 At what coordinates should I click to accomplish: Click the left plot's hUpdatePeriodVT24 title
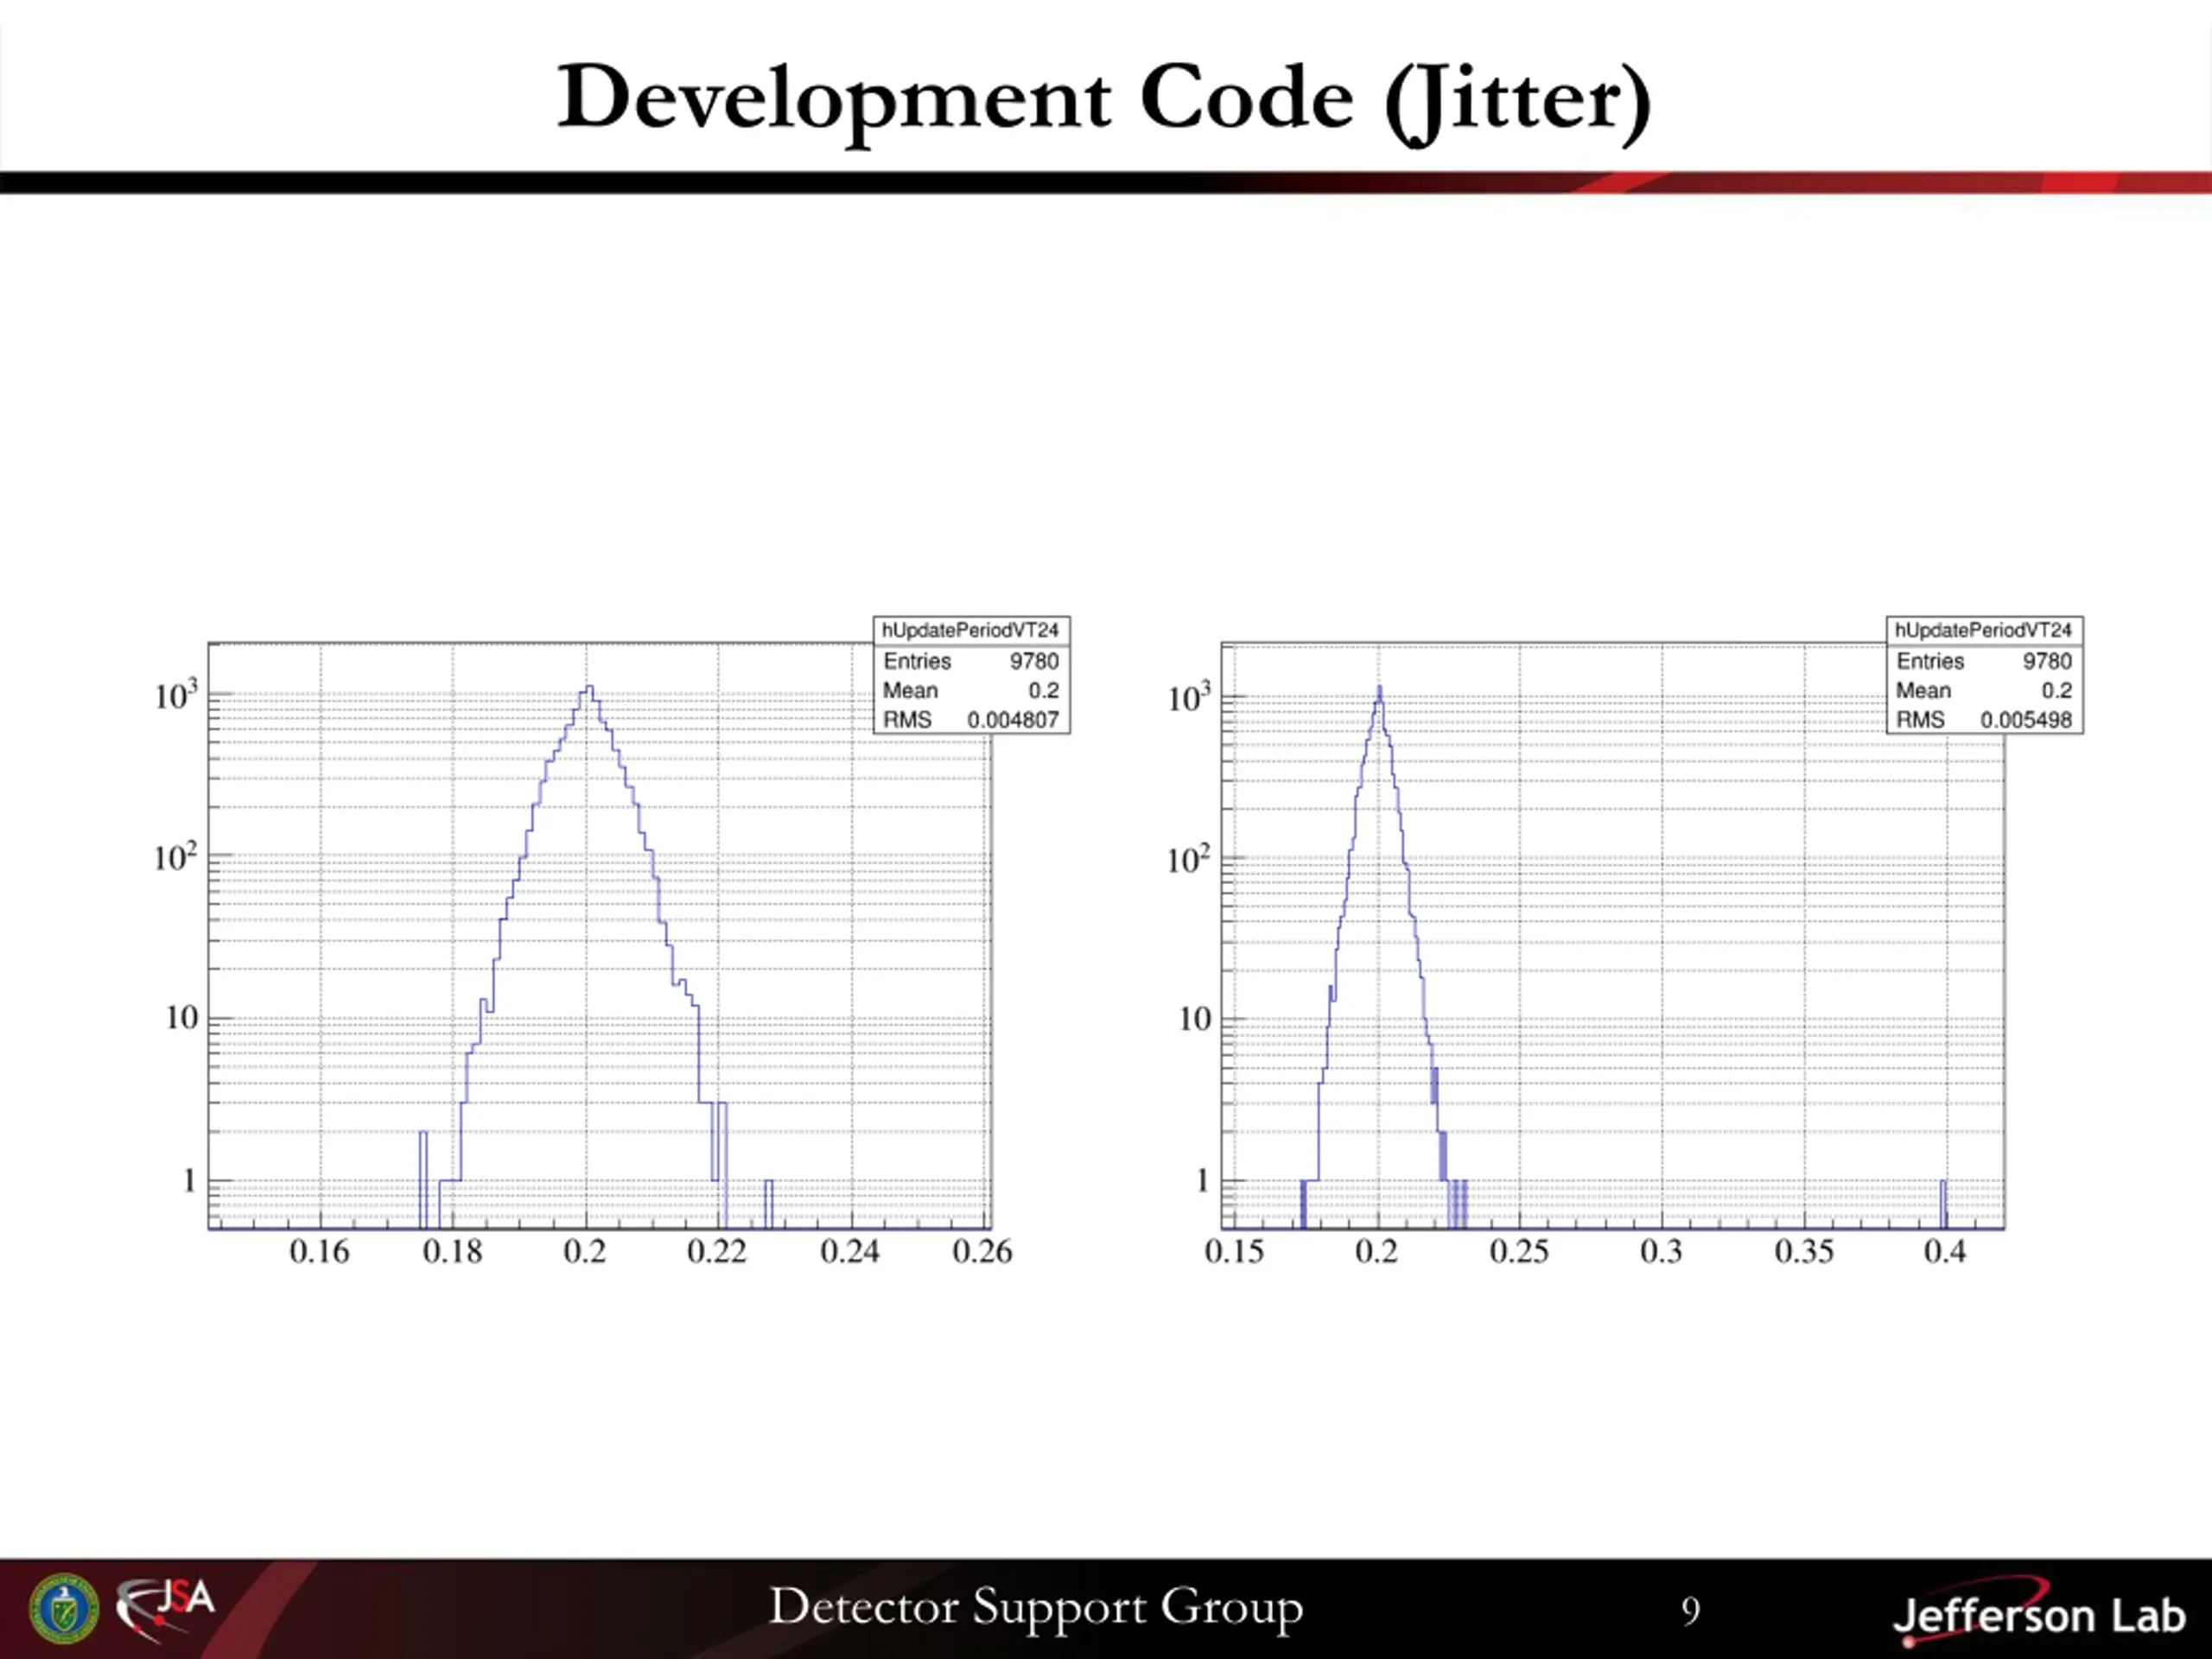click(970, 630)
